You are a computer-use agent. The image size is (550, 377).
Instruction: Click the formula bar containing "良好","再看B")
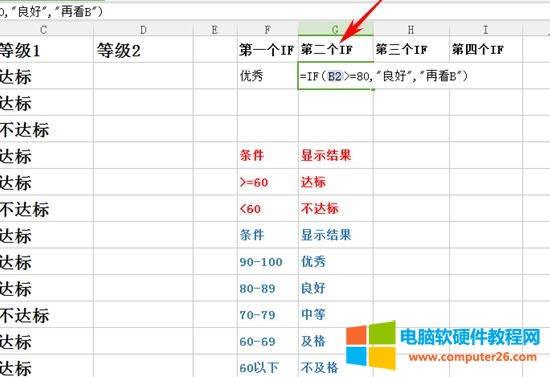click(x=275, y=12)
